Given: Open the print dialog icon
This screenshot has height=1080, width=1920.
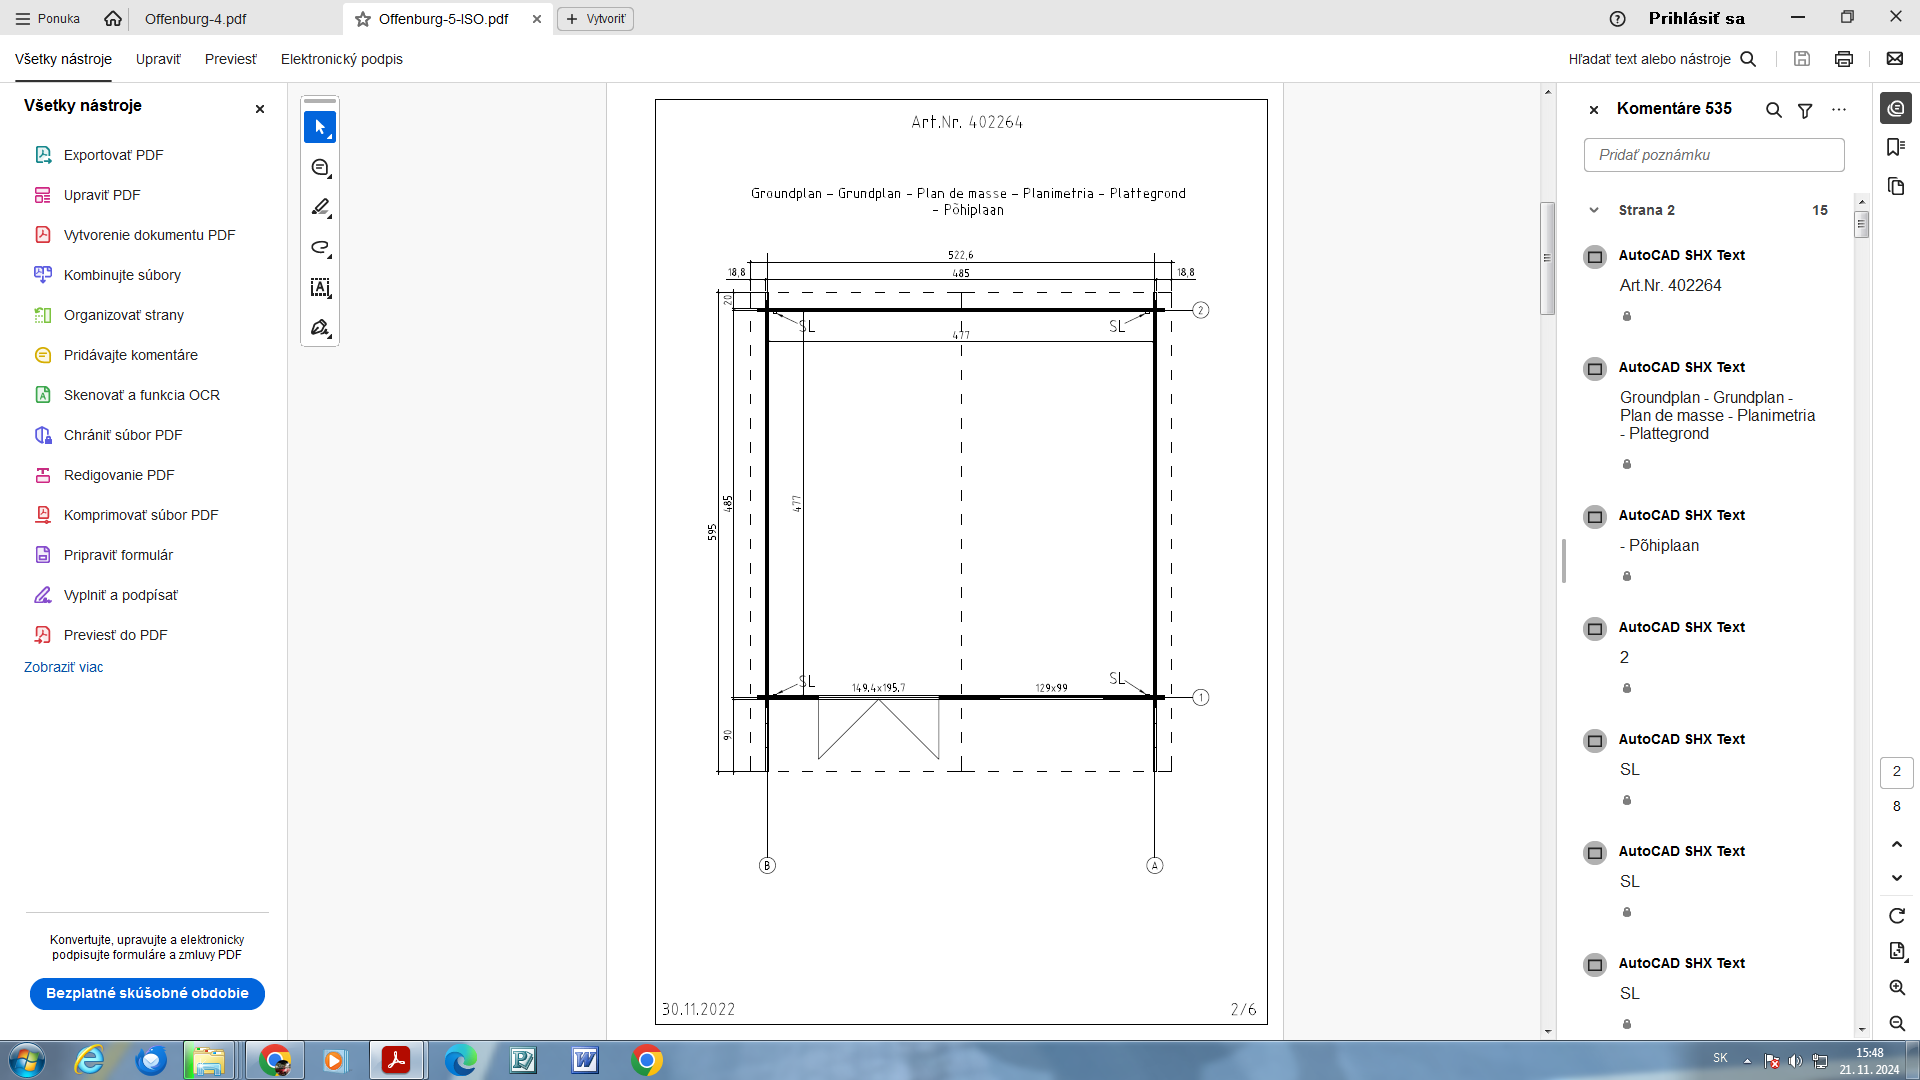Looking at the screenshot, I should pyautogui.click(x=1844, y=59).
